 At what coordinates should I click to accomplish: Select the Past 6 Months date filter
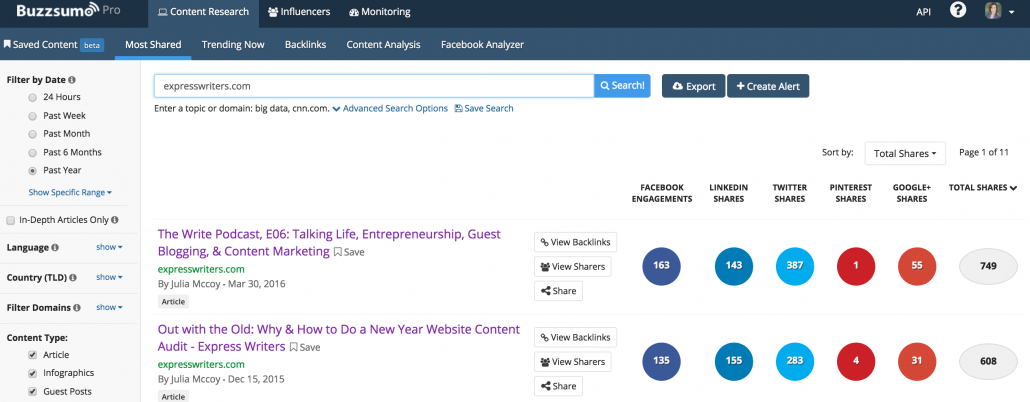tap(33, 152)
